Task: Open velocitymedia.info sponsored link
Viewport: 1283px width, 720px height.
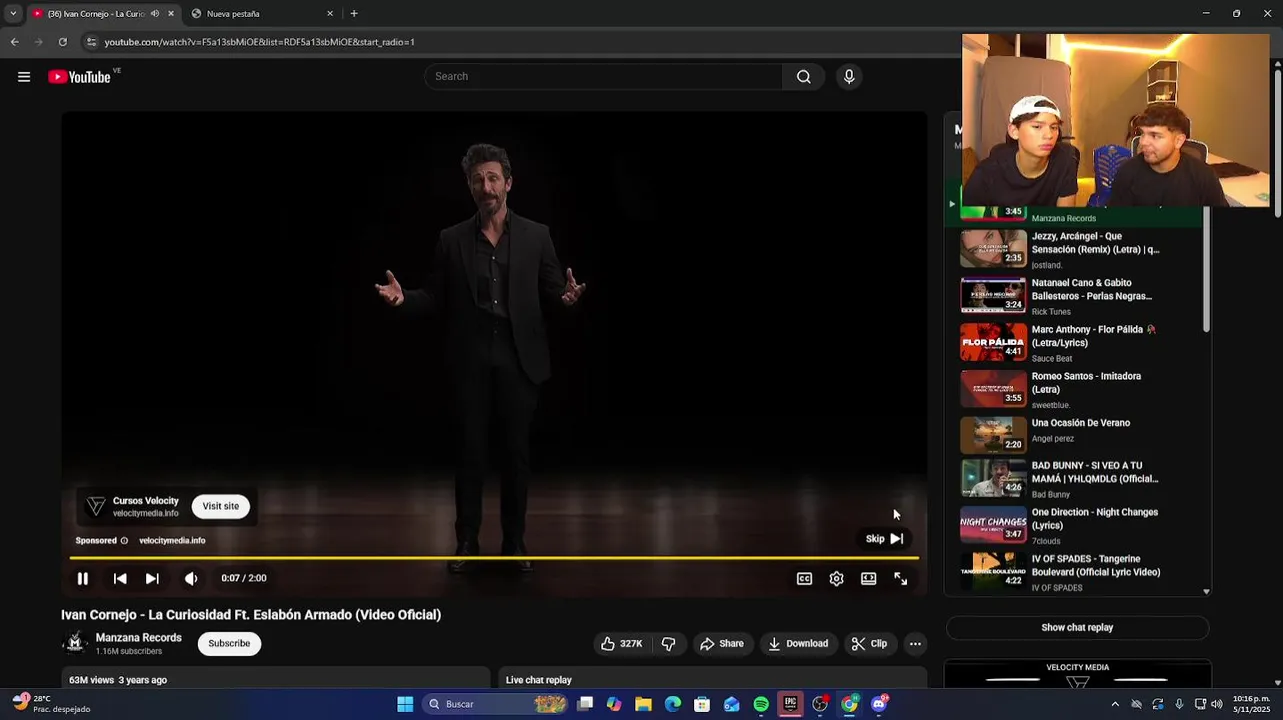Action: [172, 540]
